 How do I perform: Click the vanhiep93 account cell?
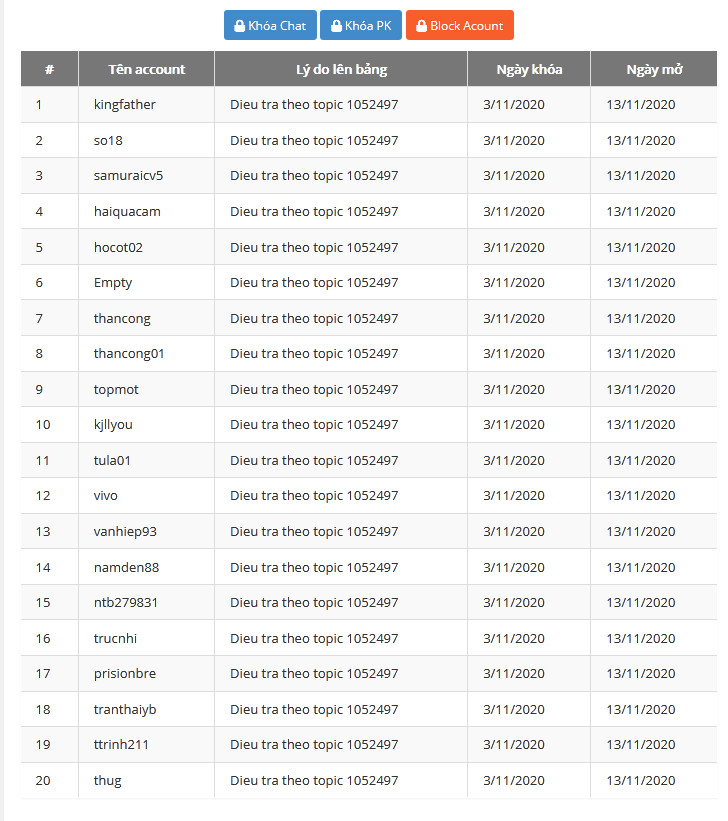point(125,532)
